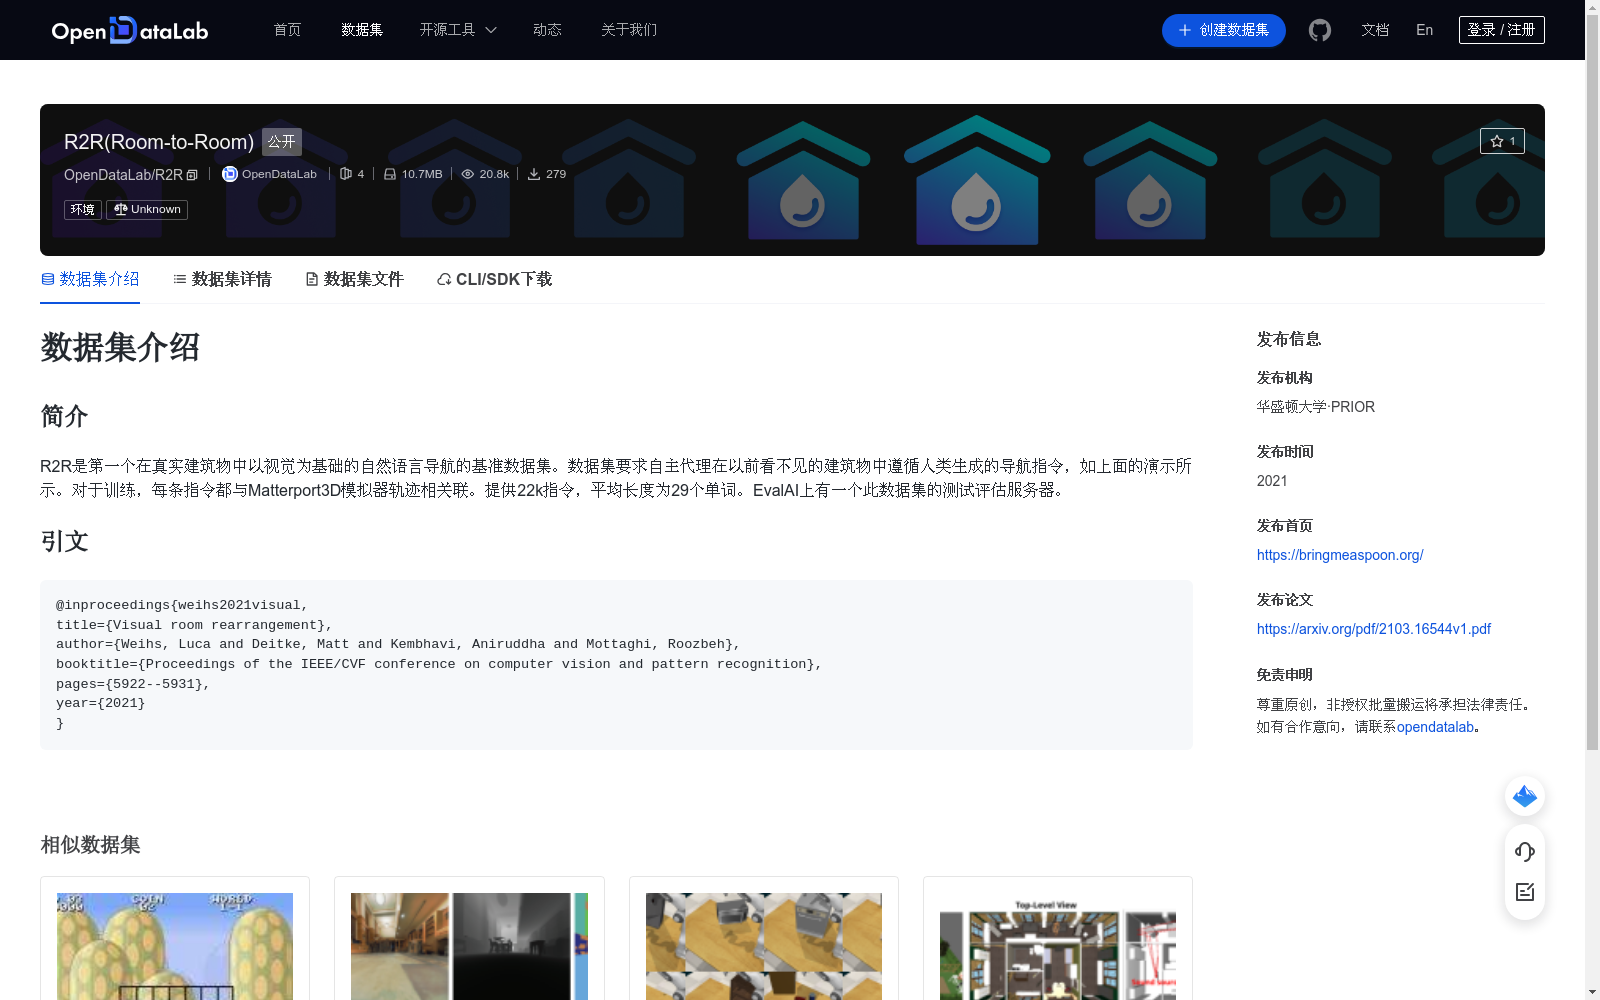Select the 数据集介绍 tab
Image resolution: width=1600 pixels, height=1000 pixels.
[x=90, y=279]
